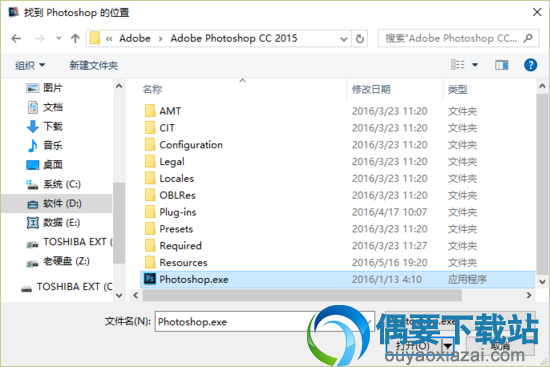Click the file list horizontal scrollbar thumb
Image resolution: width=550 pixels, height=367 pixels.
click(x=302, y=295)
